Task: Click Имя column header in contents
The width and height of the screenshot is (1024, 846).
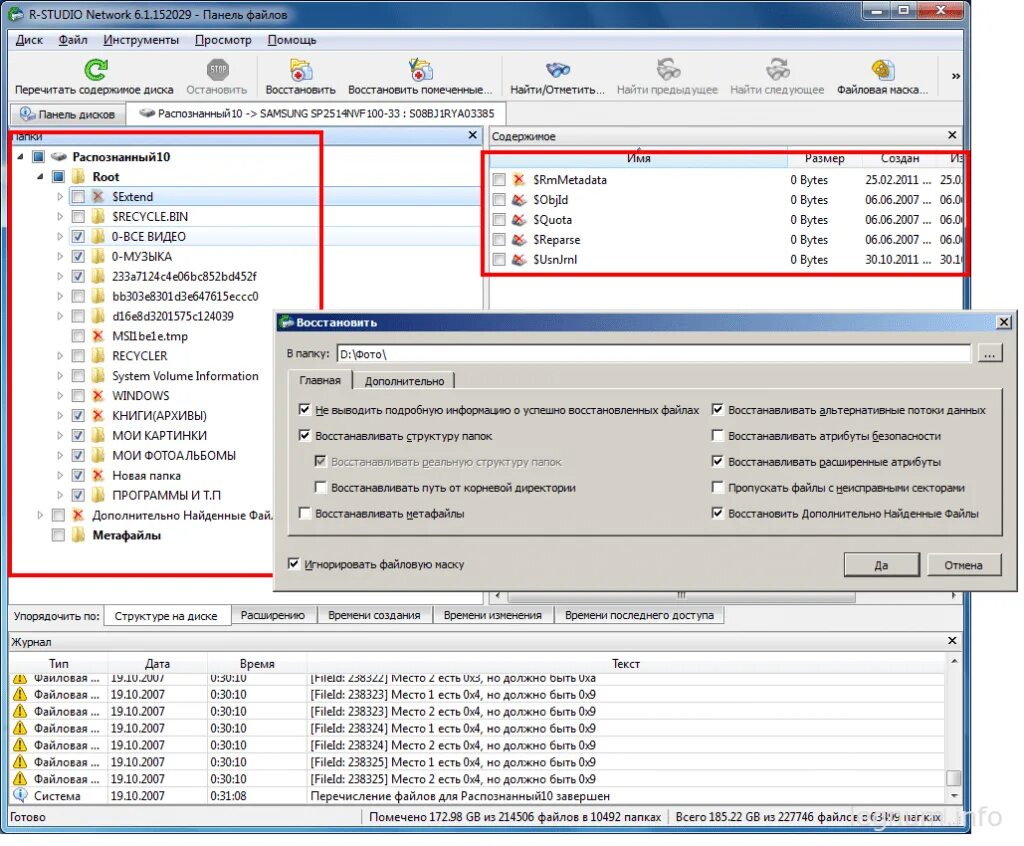Action: [x=638, y=158]
